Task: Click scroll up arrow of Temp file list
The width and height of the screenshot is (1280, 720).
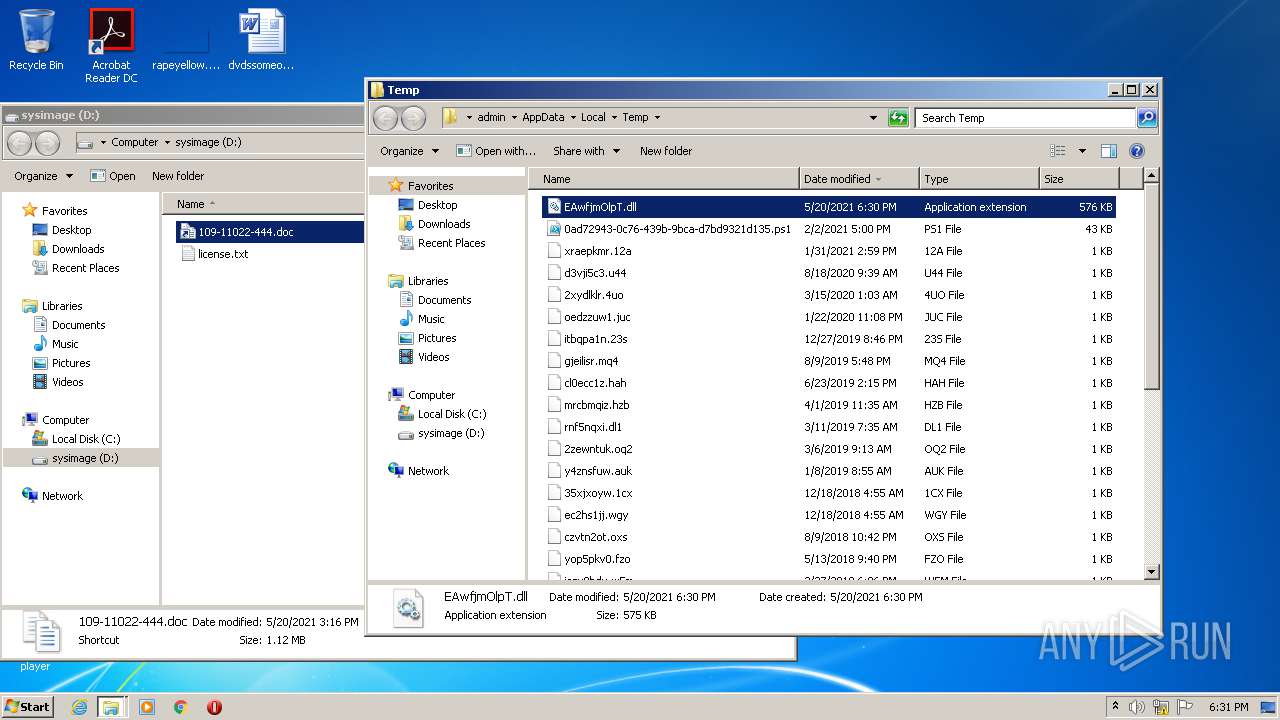Action: point(1151,176)
